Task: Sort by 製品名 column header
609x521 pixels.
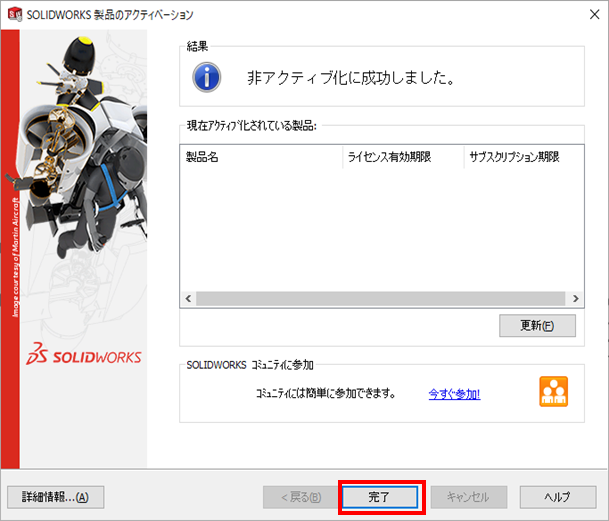Action: tap(261, 157)
